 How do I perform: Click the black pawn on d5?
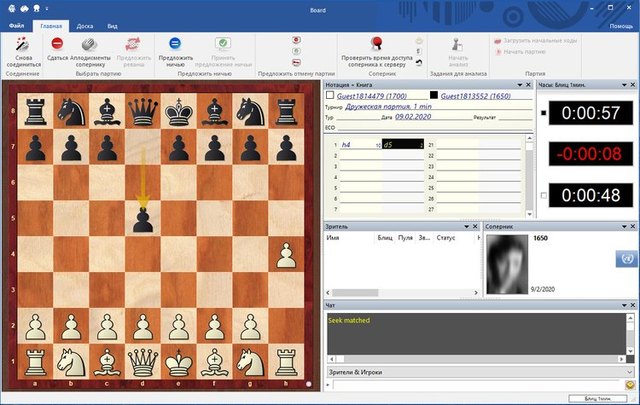143,215
